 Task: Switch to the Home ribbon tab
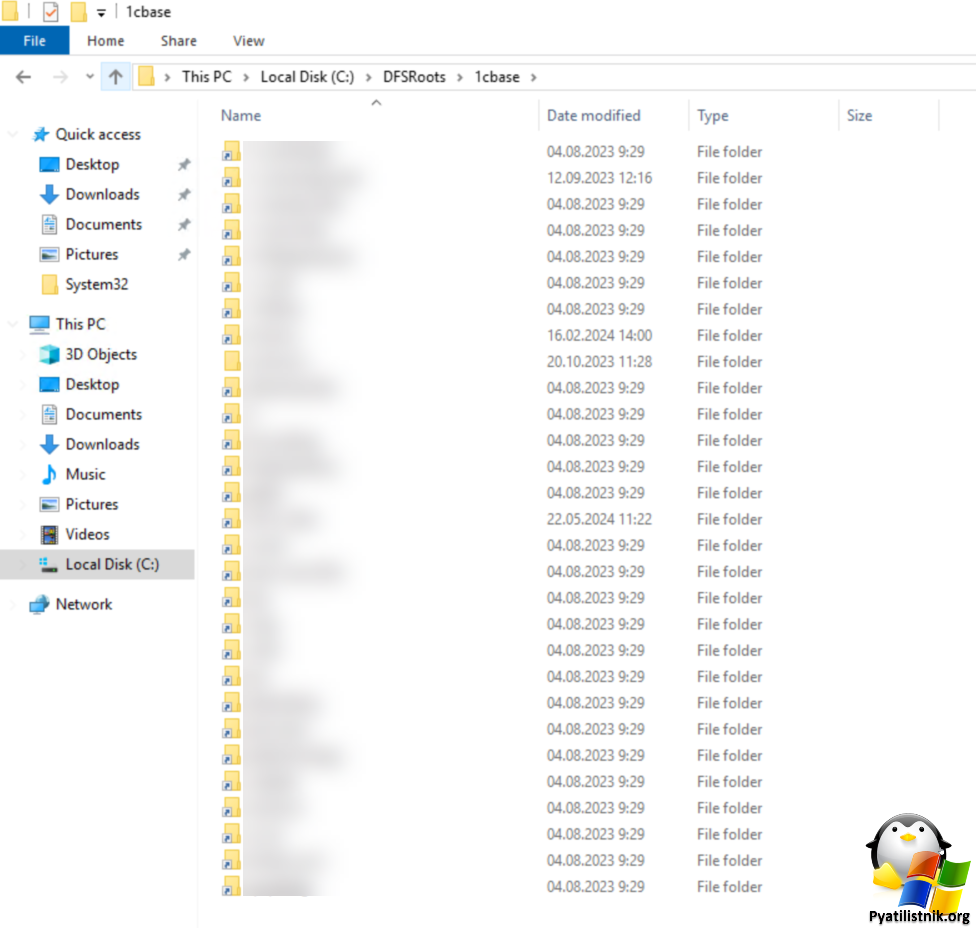[x=105, y=41]
